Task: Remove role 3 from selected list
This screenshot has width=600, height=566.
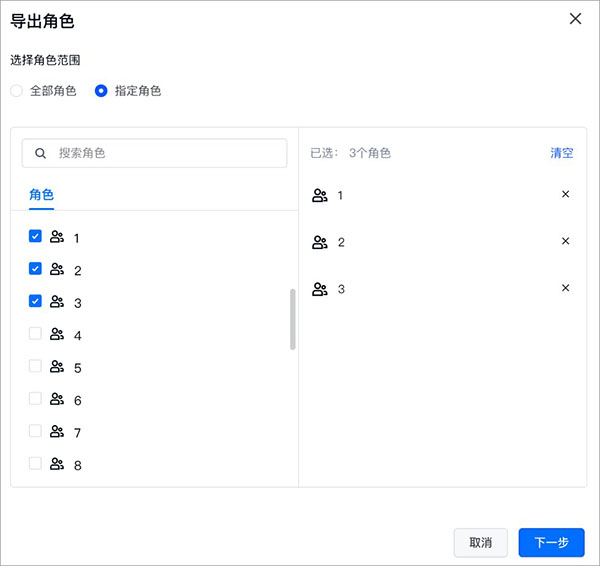Action: coord(565,288)
